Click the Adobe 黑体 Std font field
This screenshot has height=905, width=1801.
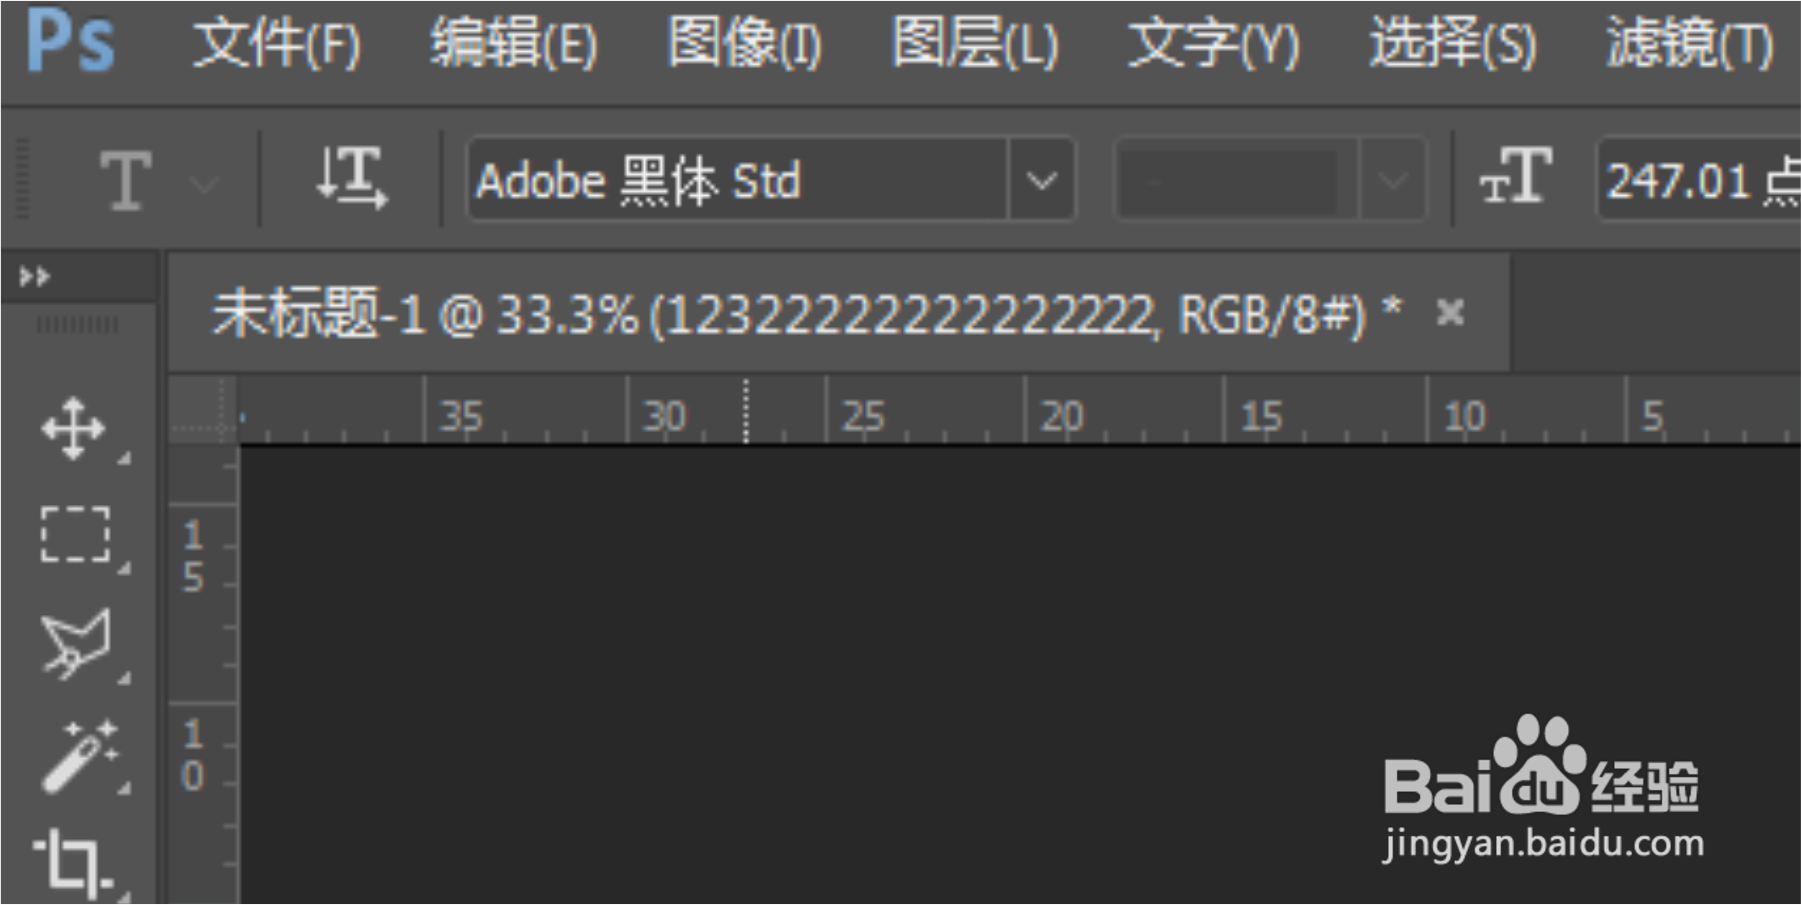coord(738,181)
